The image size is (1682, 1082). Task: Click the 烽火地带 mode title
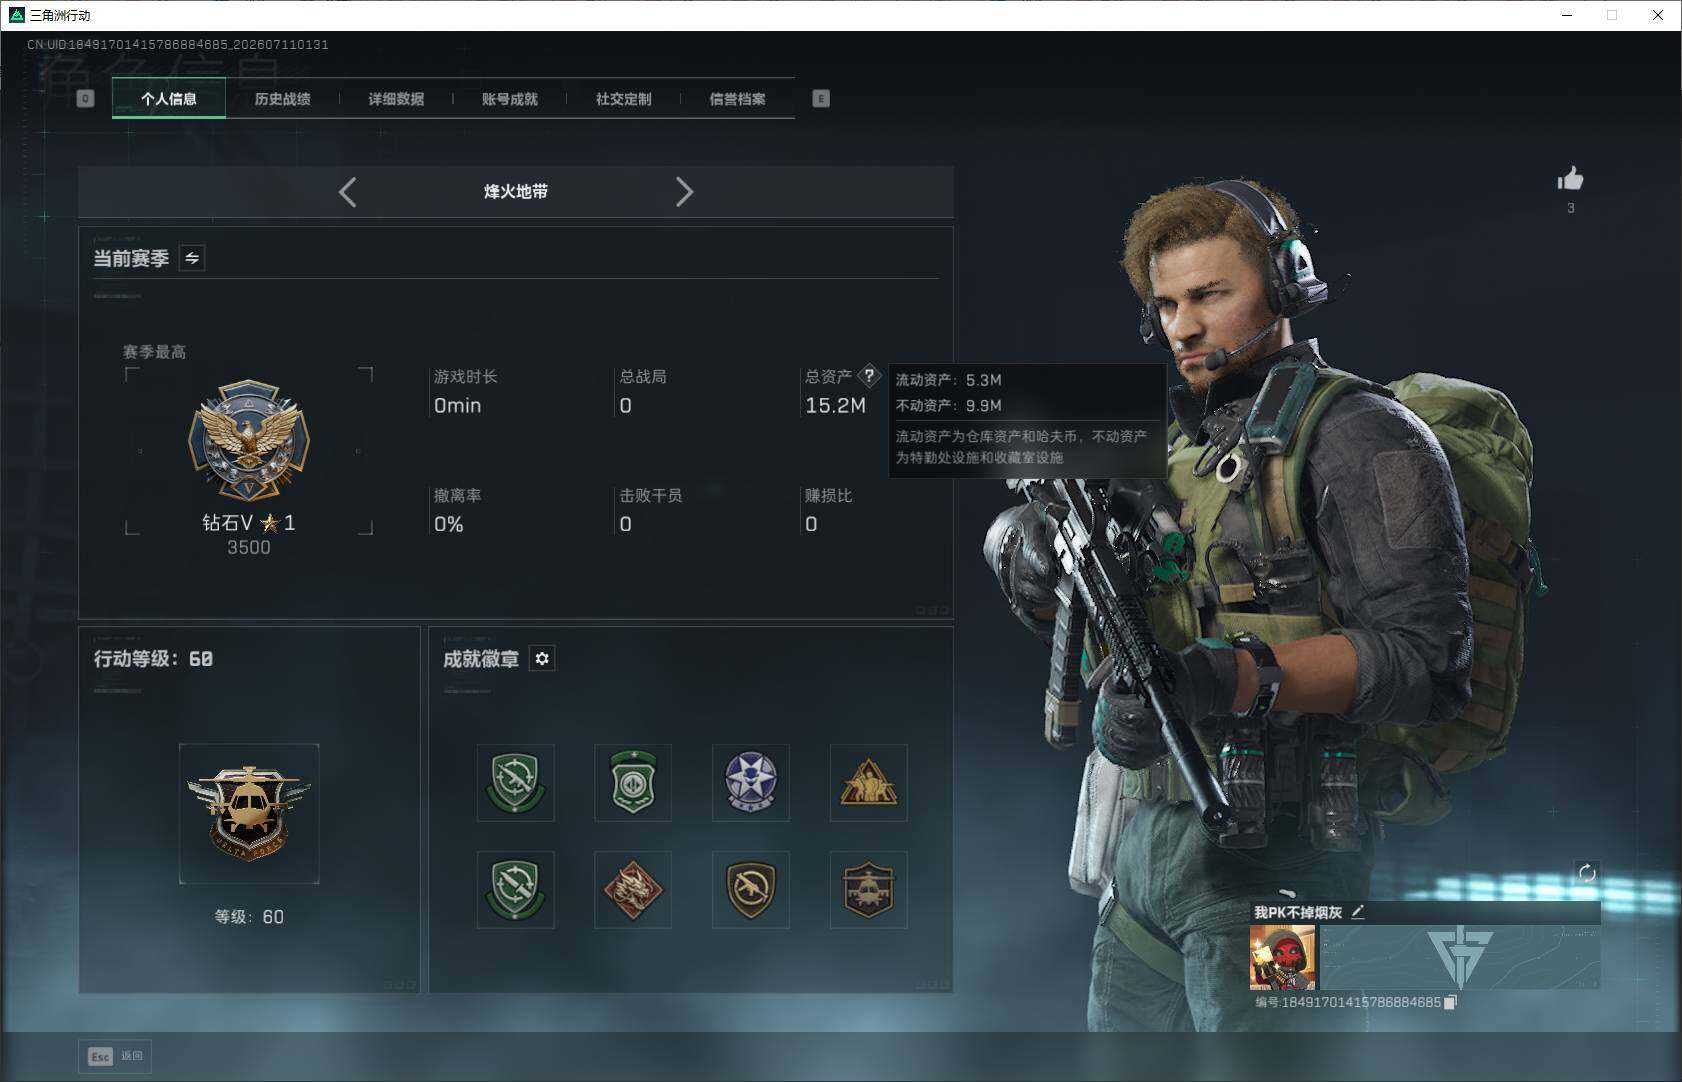coord(516,192)
